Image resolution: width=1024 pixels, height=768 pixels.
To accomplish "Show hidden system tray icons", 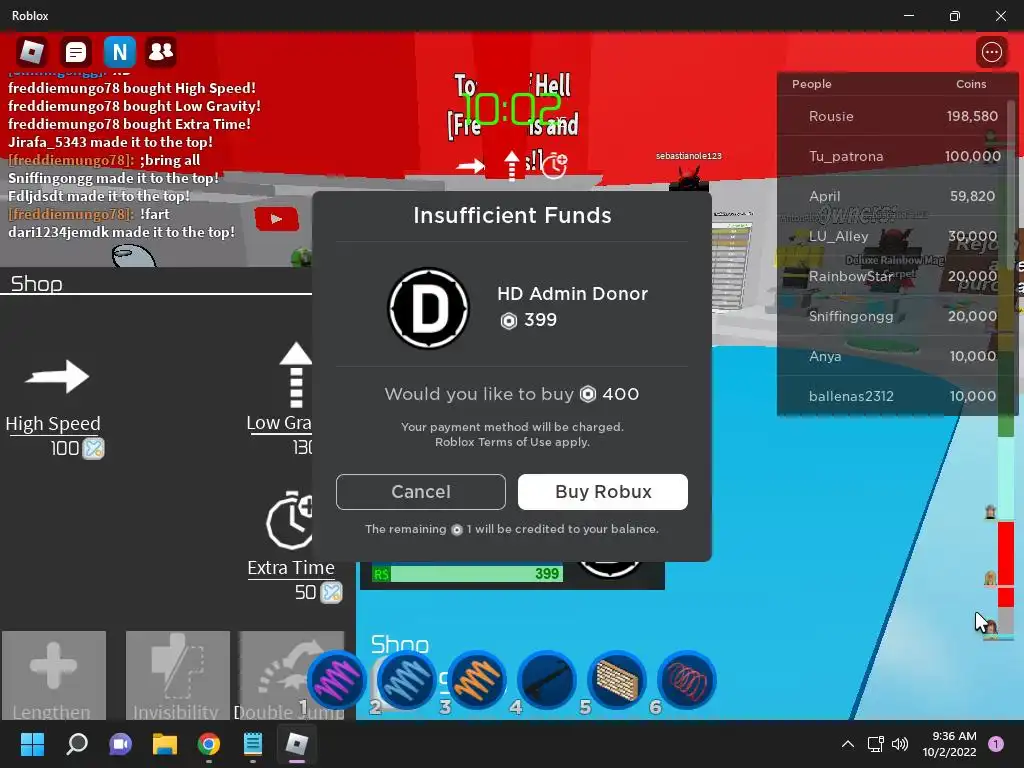I will click(x=848, y=744).
